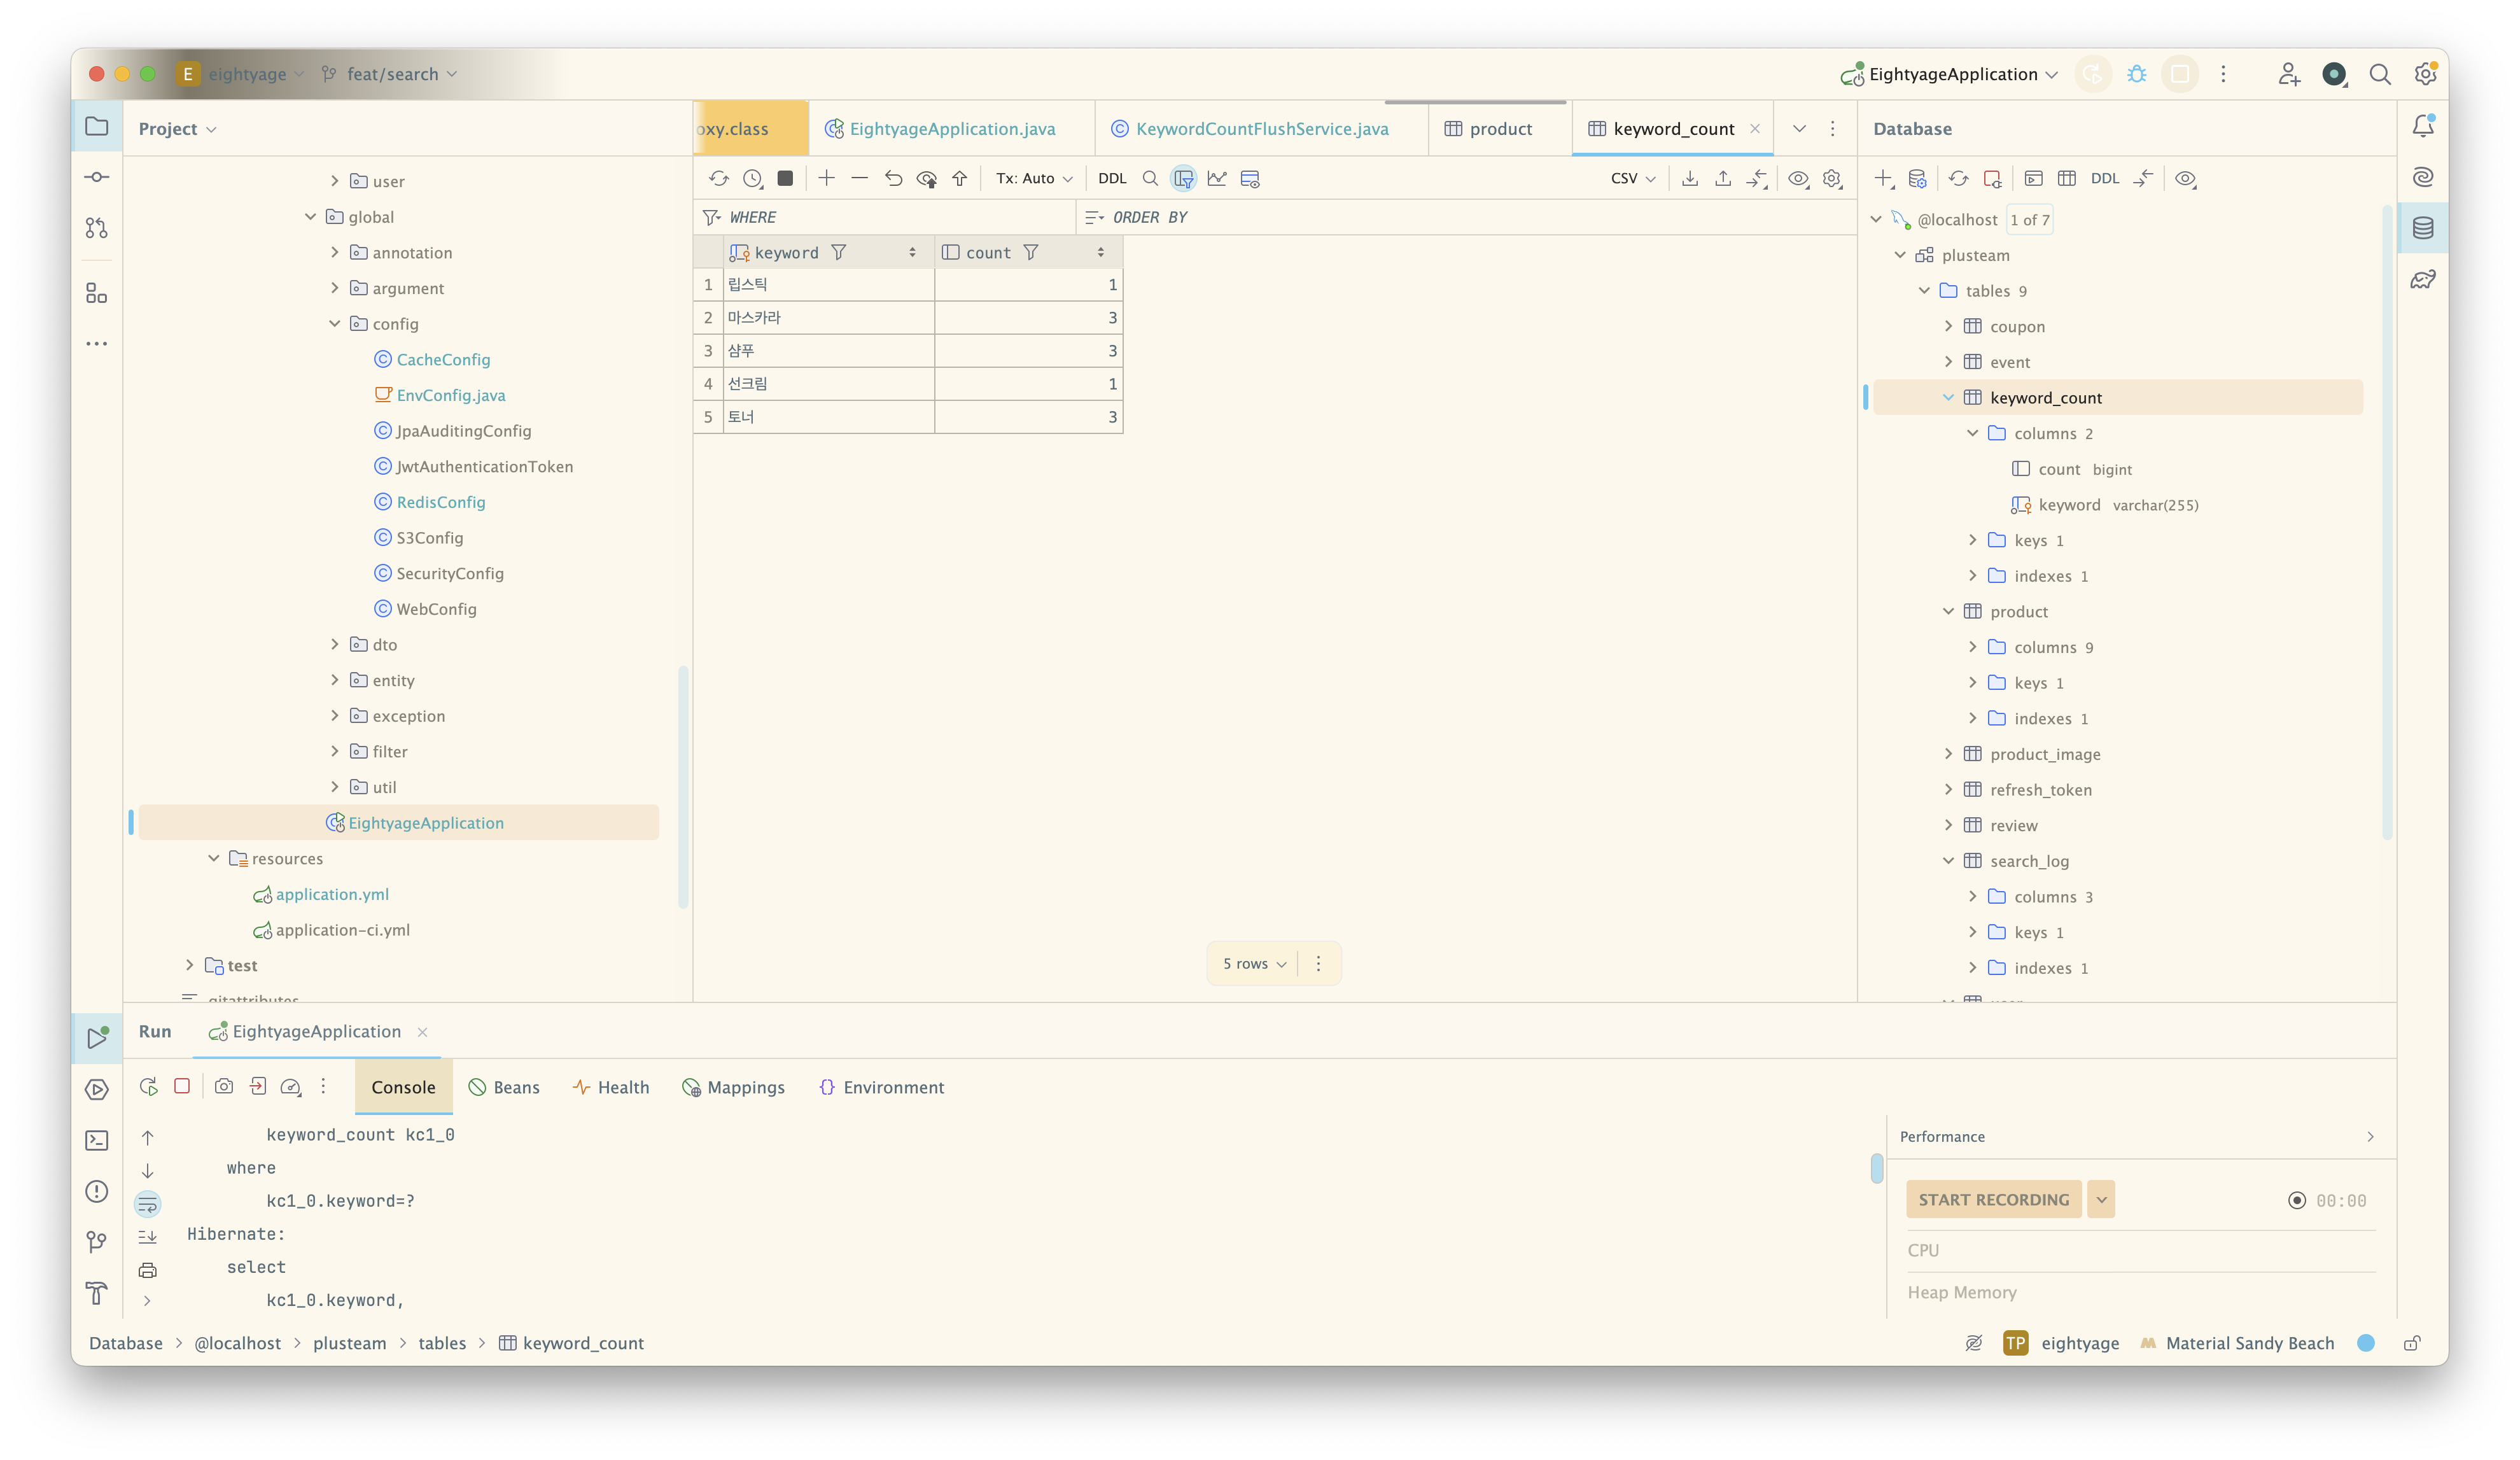Click the Debug bug icon
This screenshot has height=1460, width=2520.
pyautogui.click(x=2137, y=74)
